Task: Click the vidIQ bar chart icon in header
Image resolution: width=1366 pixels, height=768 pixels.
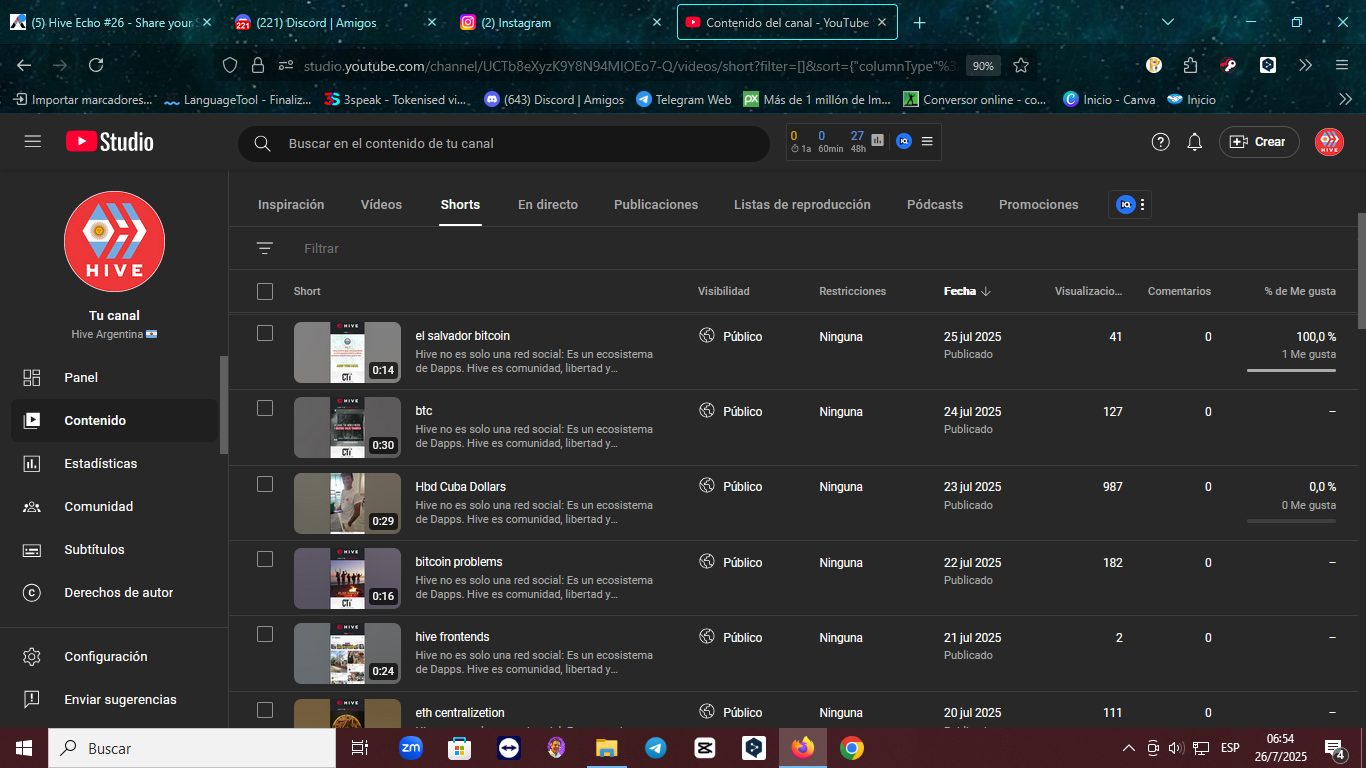Action: [x=878, y=141]
